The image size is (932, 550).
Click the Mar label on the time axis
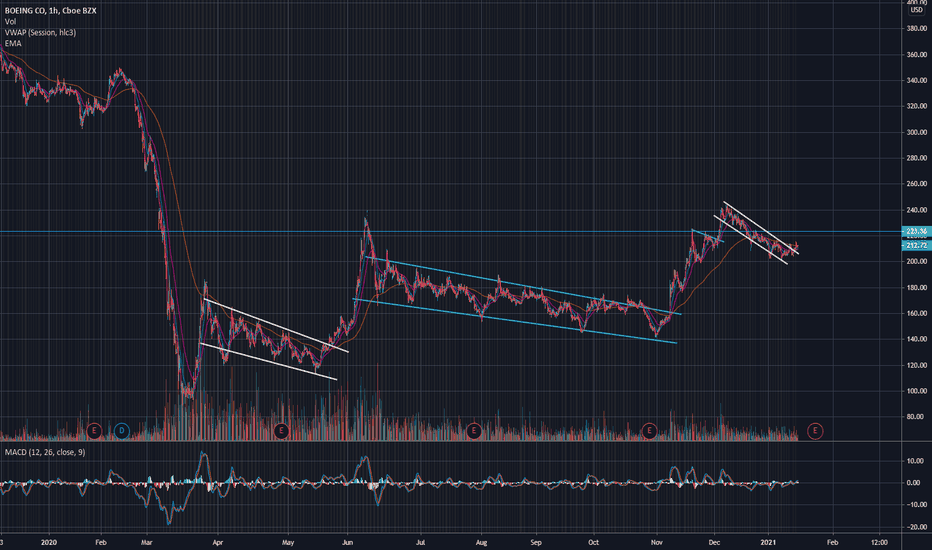tap(147, 542)
